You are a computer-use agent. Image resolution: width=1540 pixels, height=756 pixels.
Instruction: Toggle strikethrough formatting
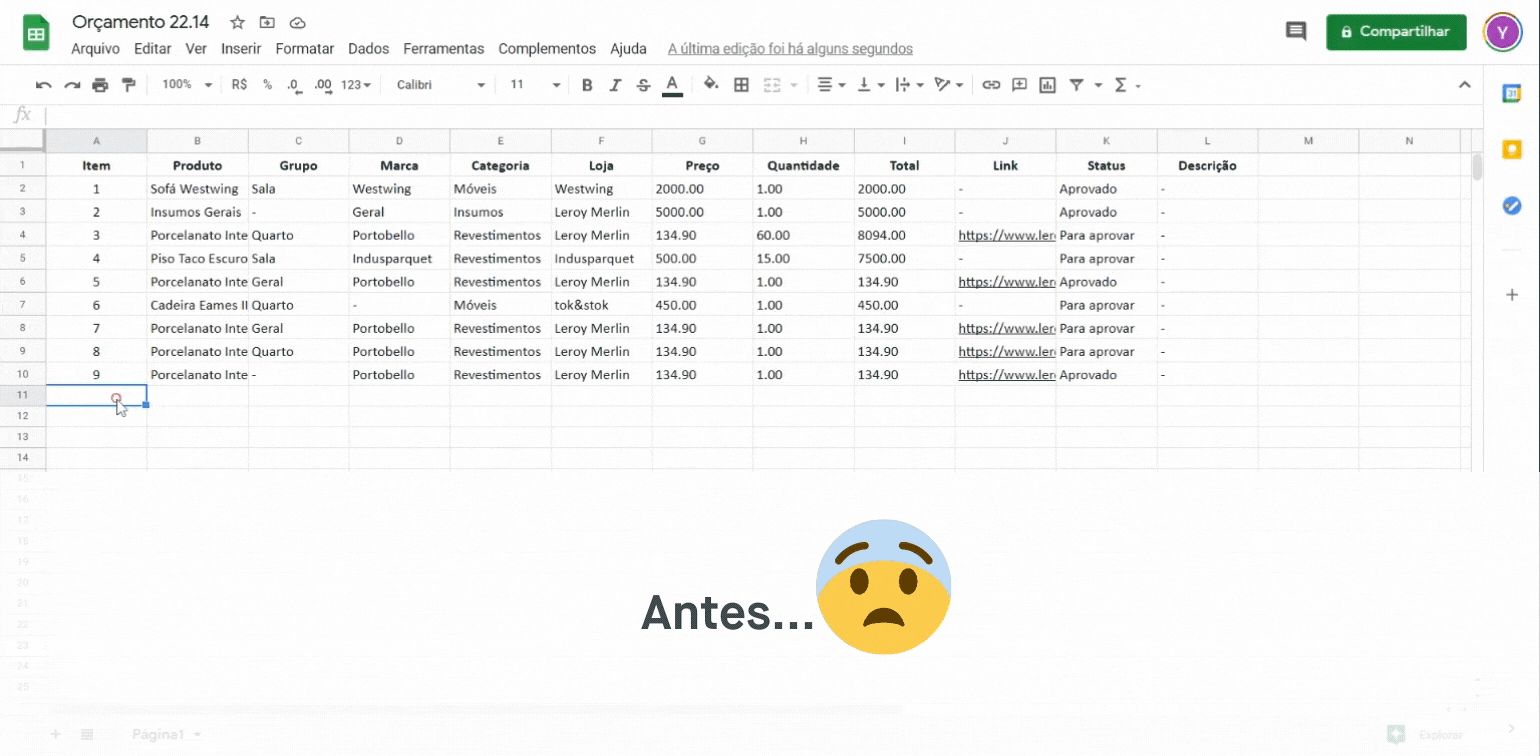(643, 85)
